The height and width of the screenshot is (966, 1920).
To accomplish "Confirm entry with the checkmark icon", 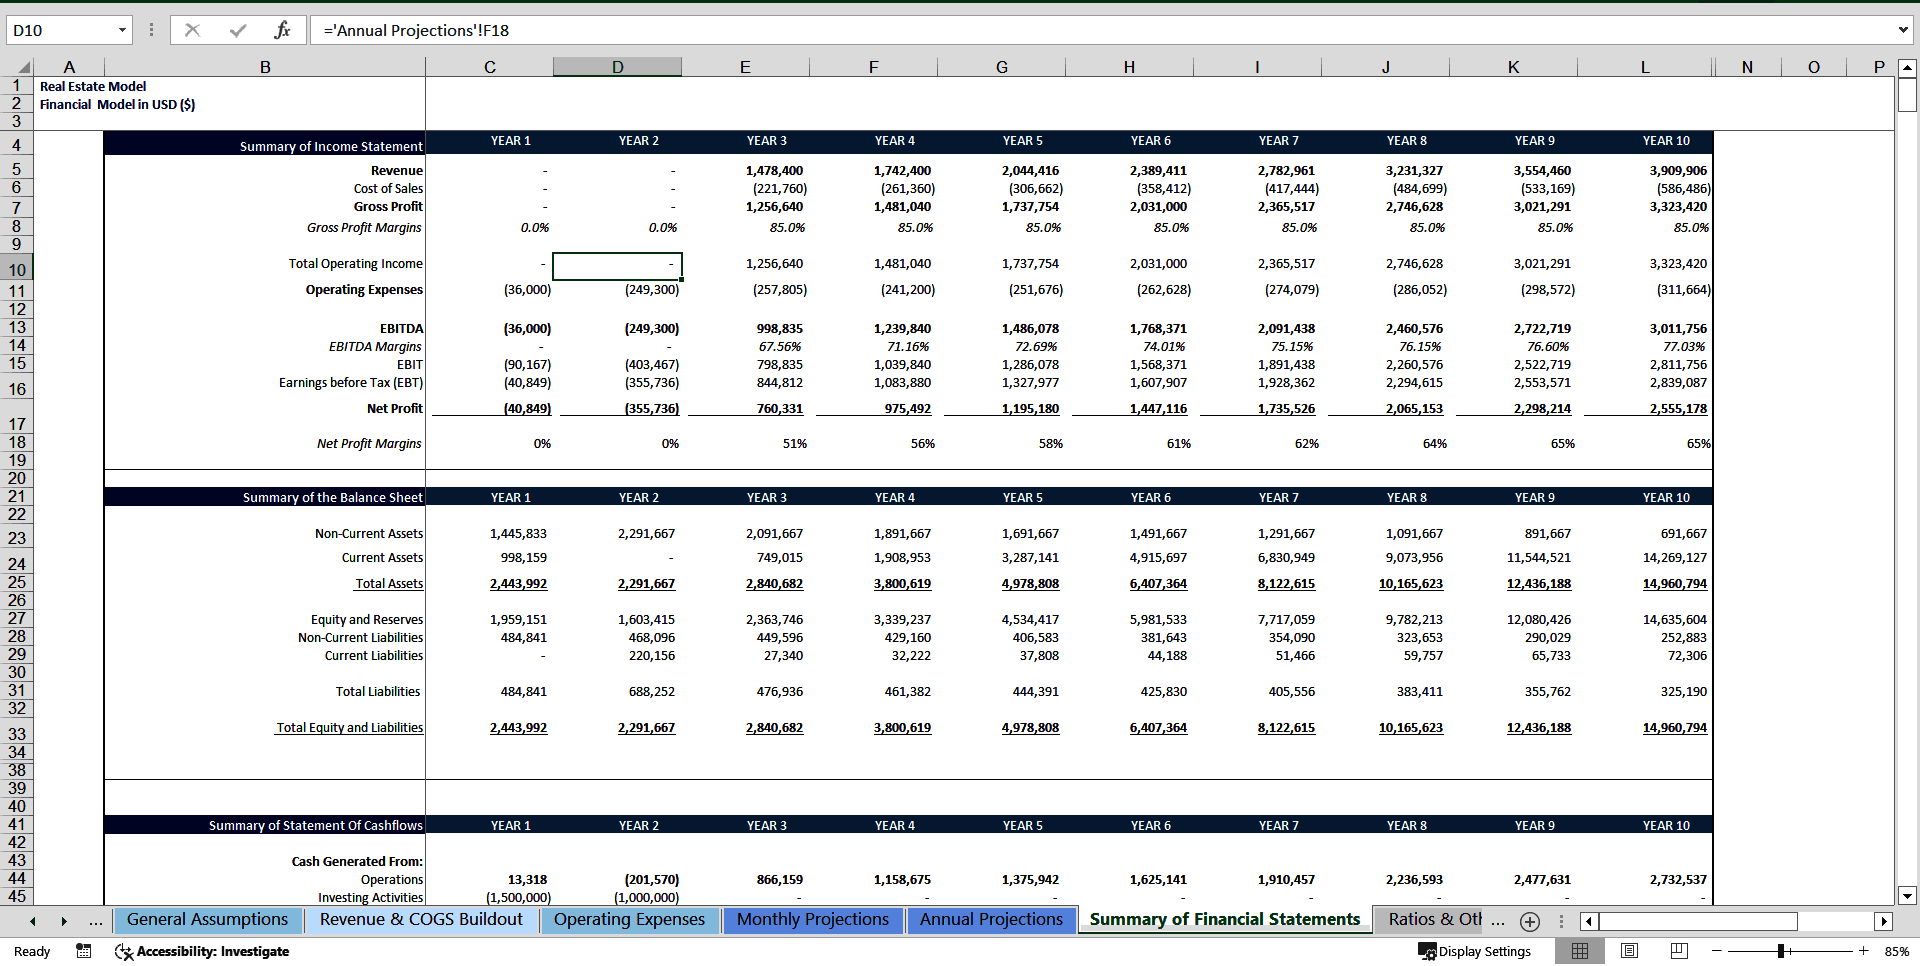I will (x=238, y=30).
